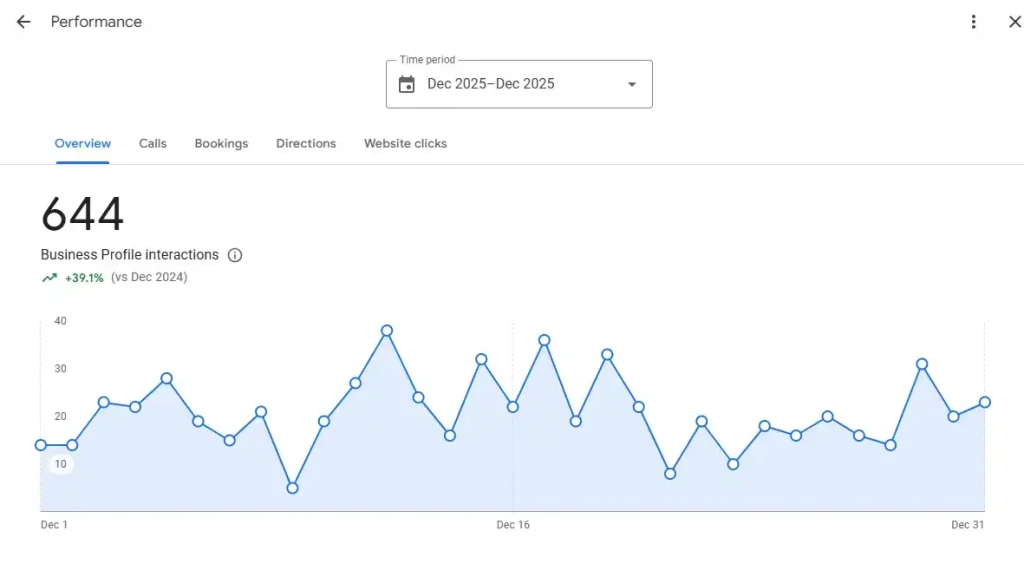
Task: Show the Website clicks tab
Action: 405,144
